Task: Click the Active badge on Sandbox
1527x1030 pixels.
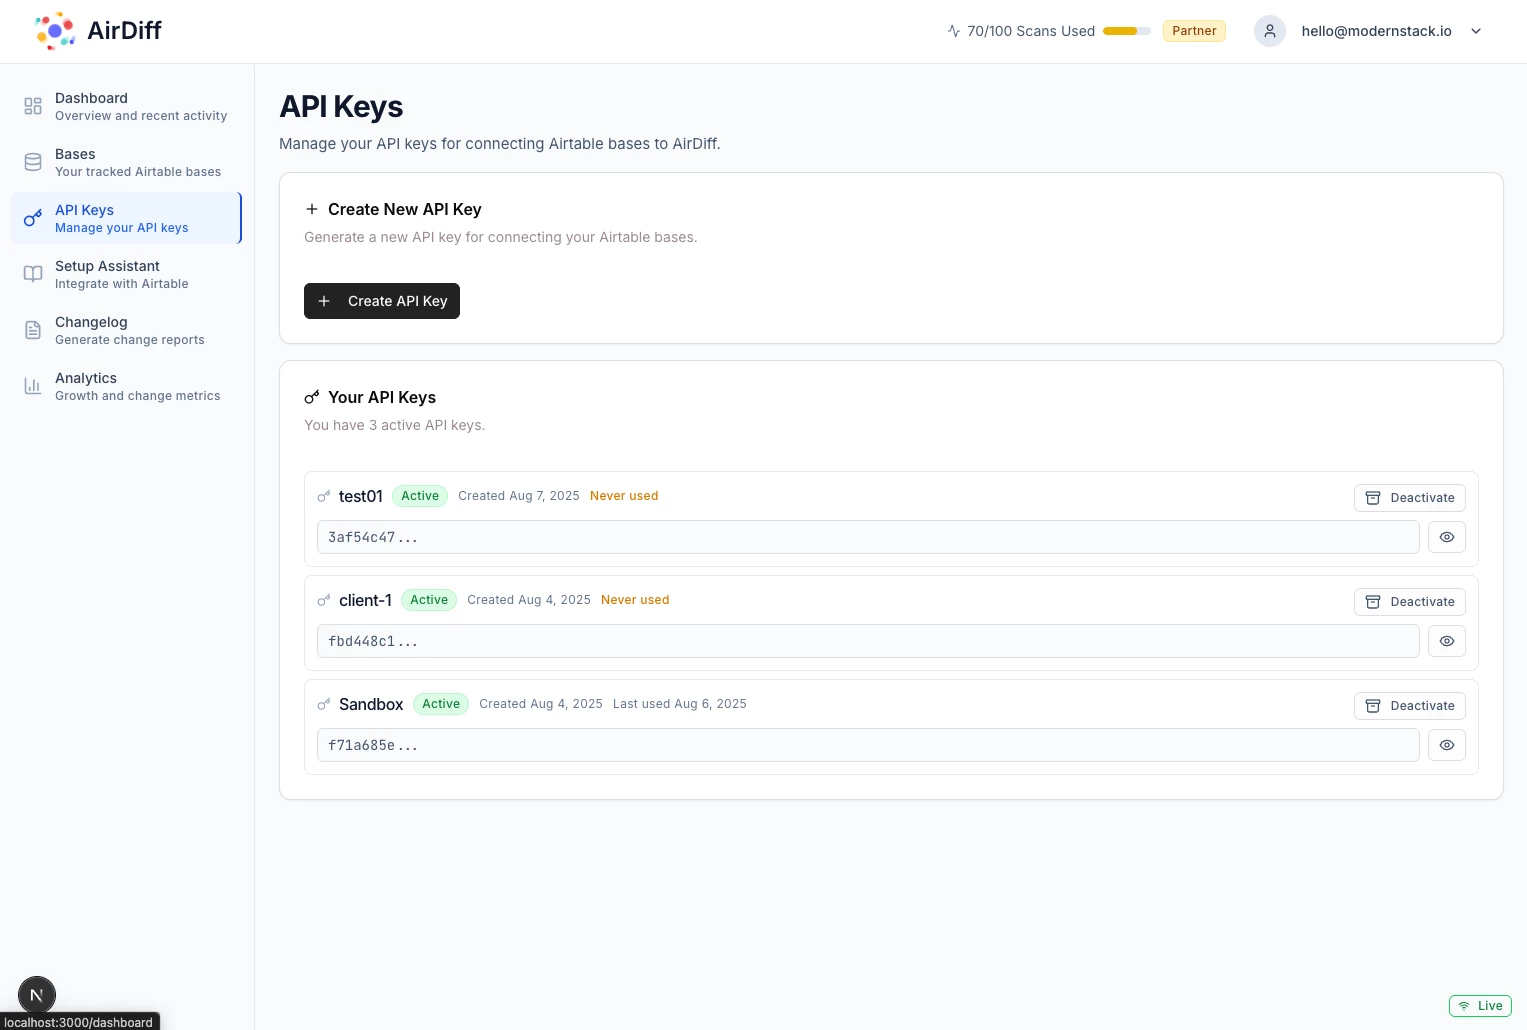Action: pos(441,704)
